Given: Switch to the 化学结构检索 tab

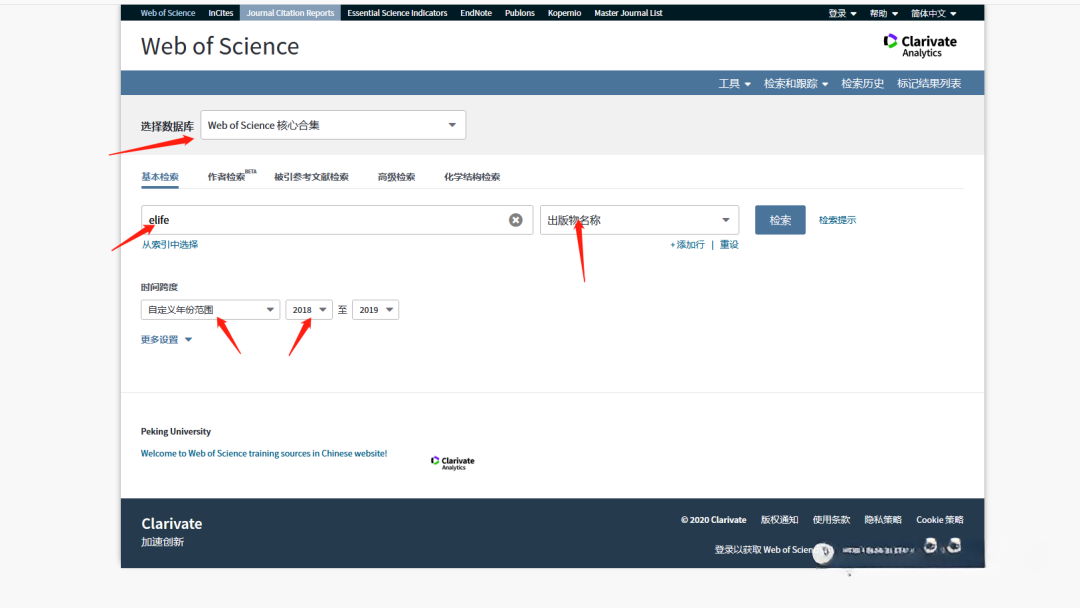Looking at the screenshot, I should [x=472, y=177].
